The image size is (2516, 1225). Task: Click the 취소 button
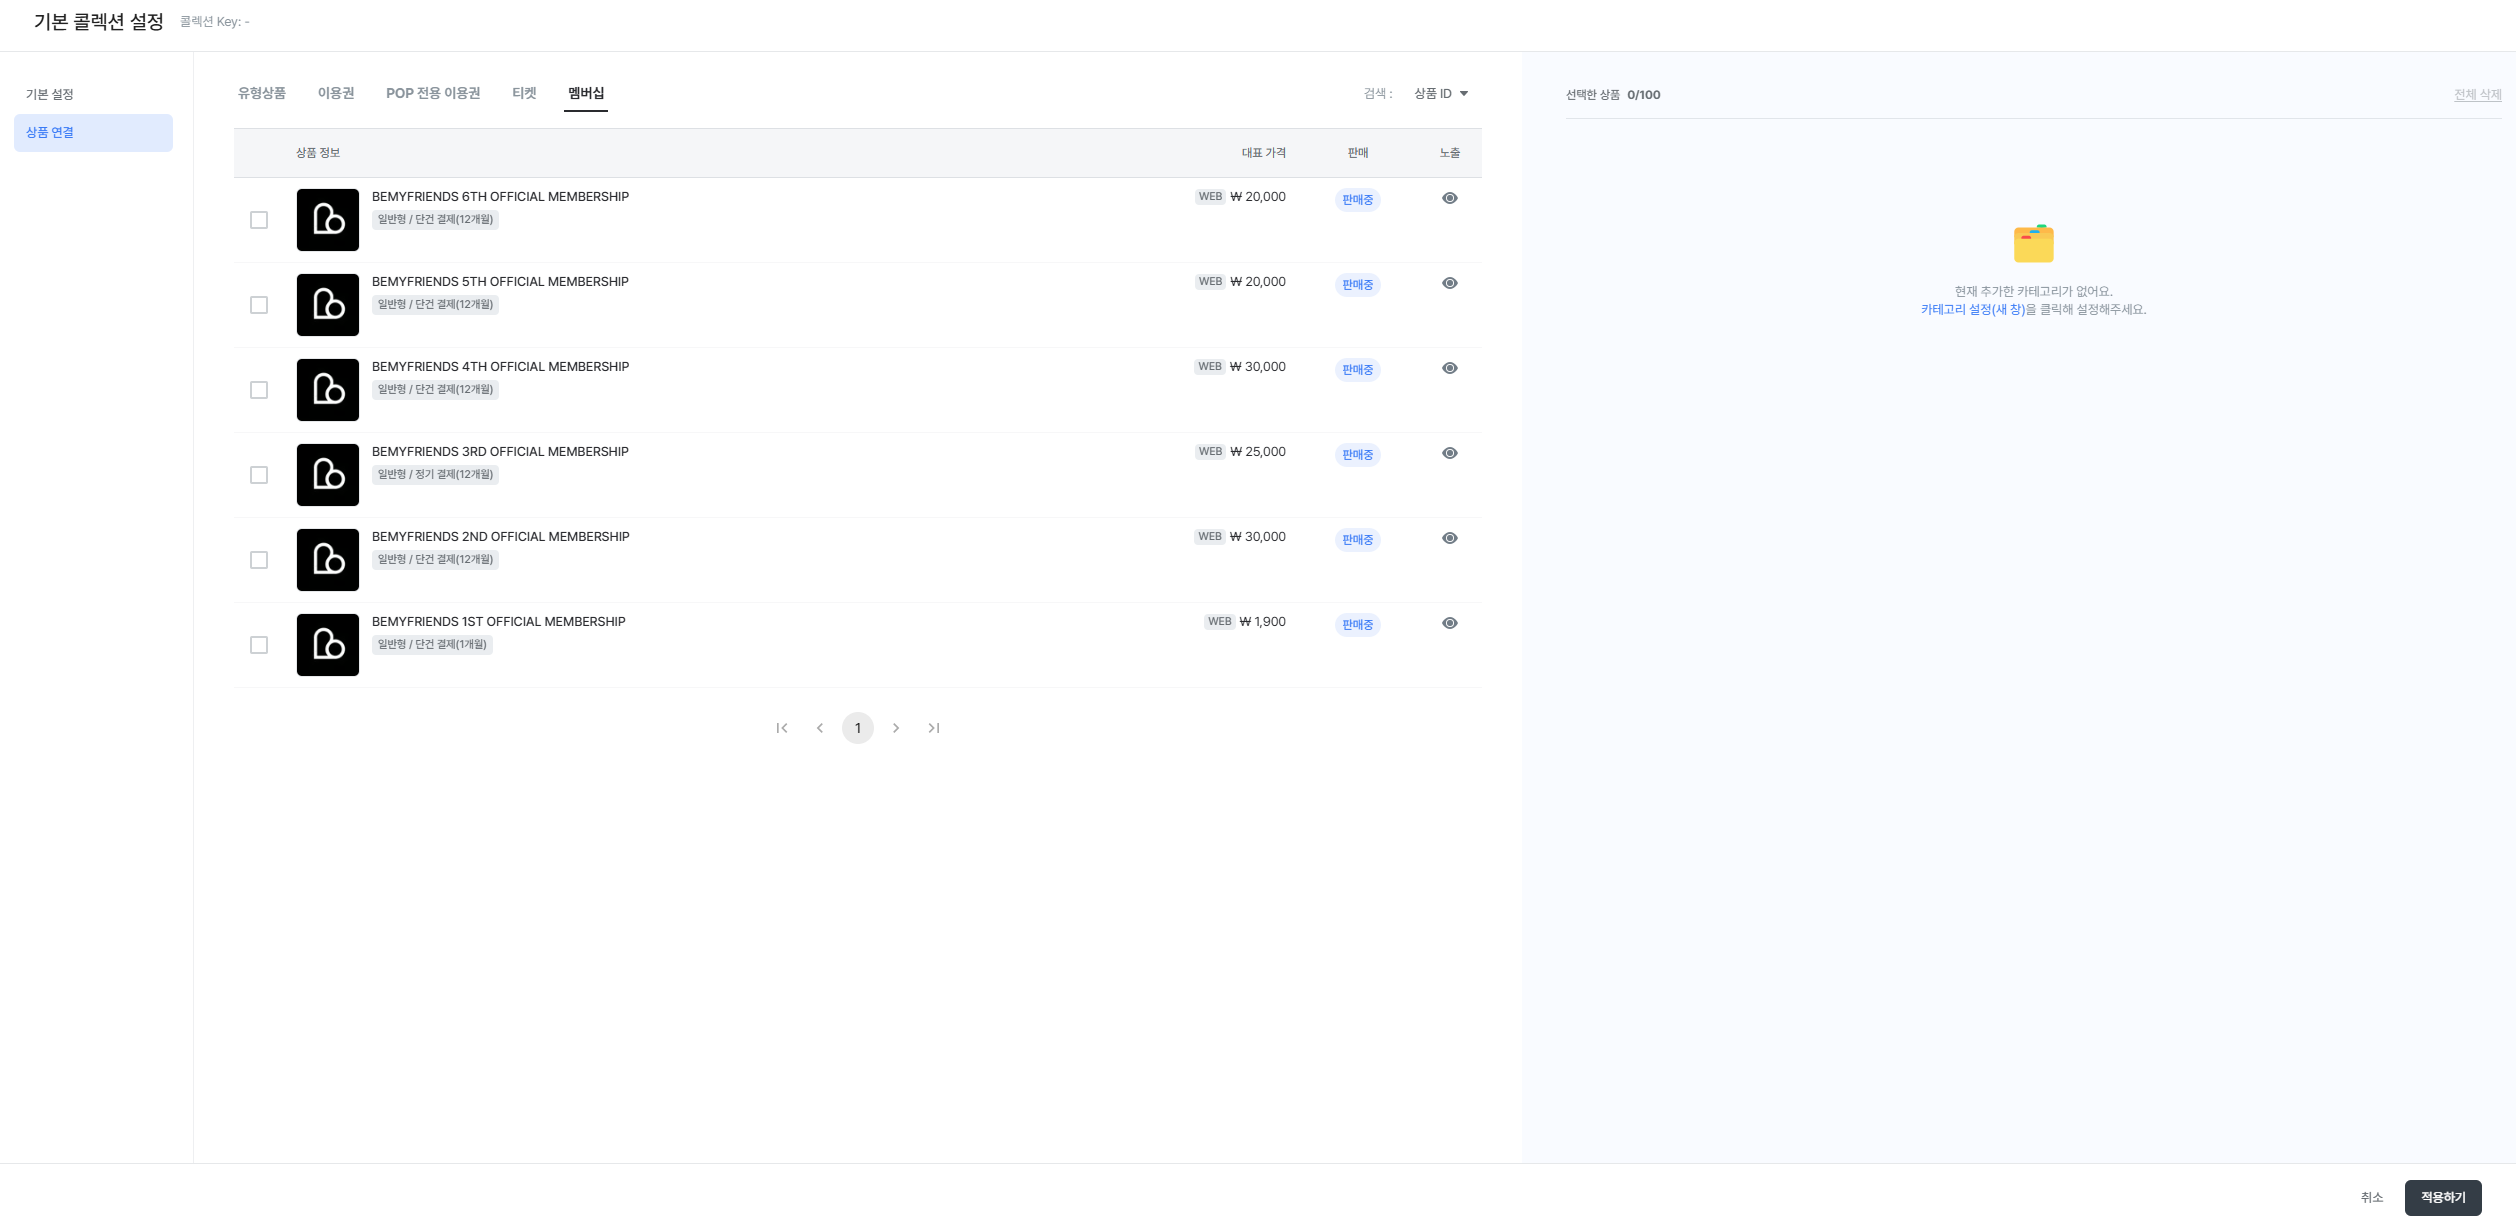click(2372, 1198)
